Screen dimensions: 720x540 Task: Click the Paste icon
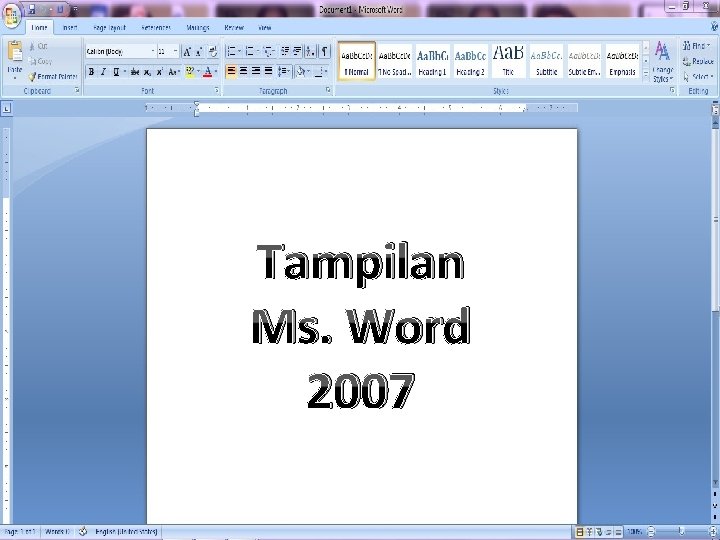pyautogui.click(x=15, y=51)
